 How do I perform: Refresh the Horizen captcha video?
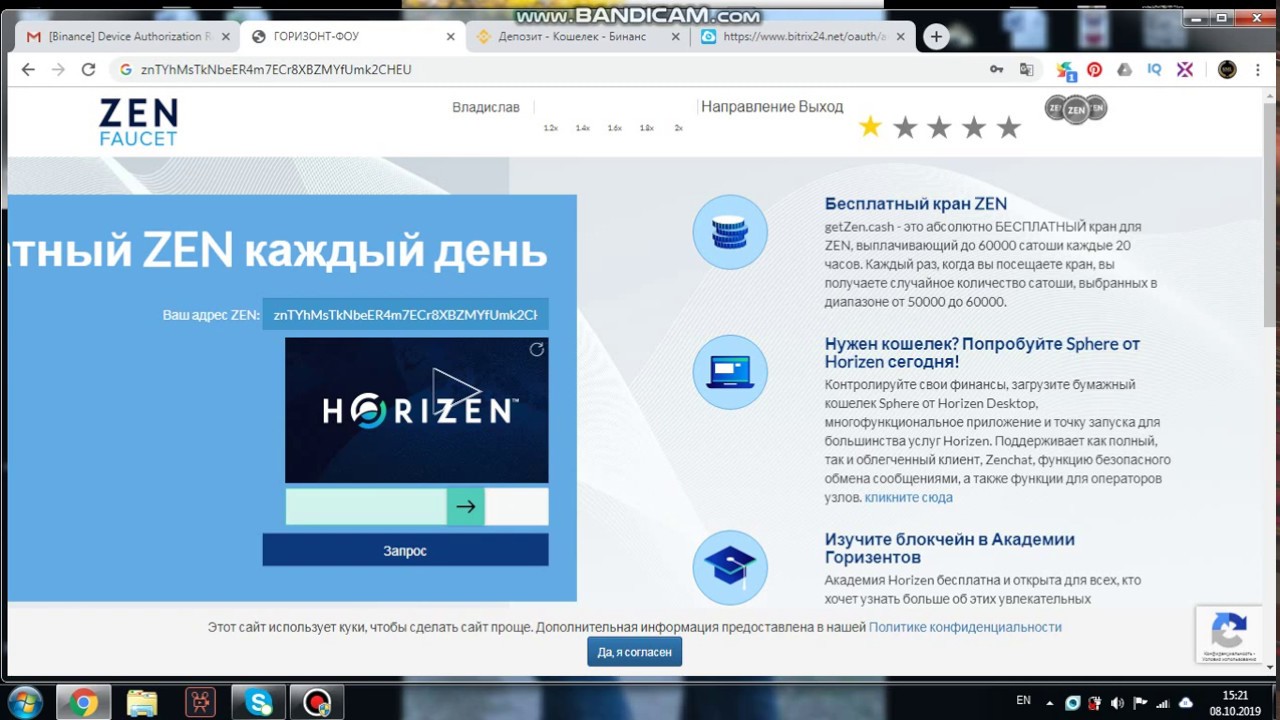(537, 349)
